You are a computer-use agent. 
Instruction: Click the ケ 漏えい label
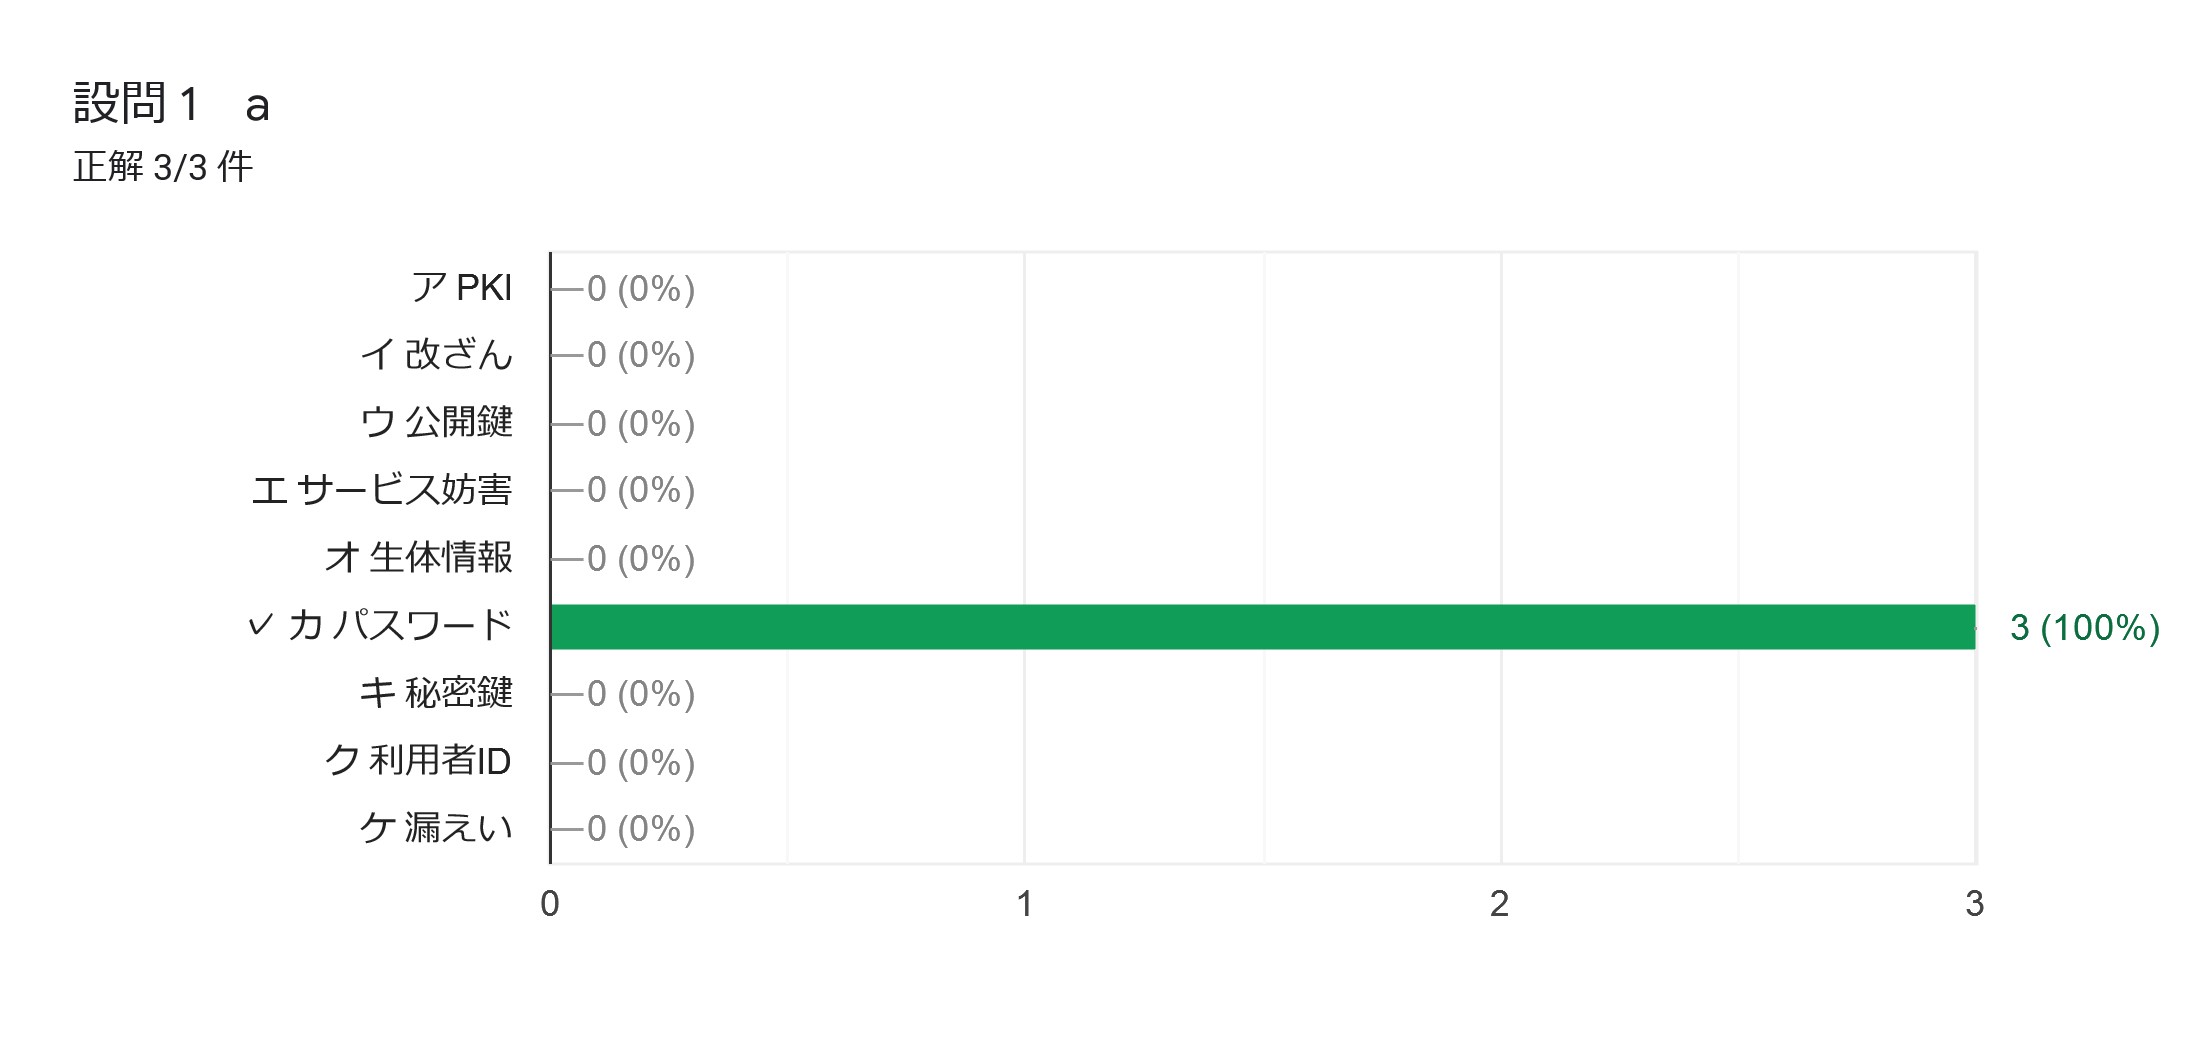pyautogui.click(x=436, y=828)
